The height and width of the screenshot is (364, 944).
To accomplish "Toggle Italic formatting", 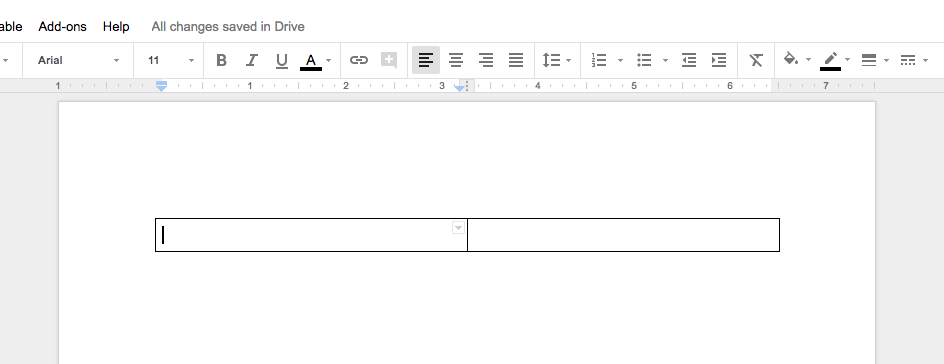I will (252, 60).
